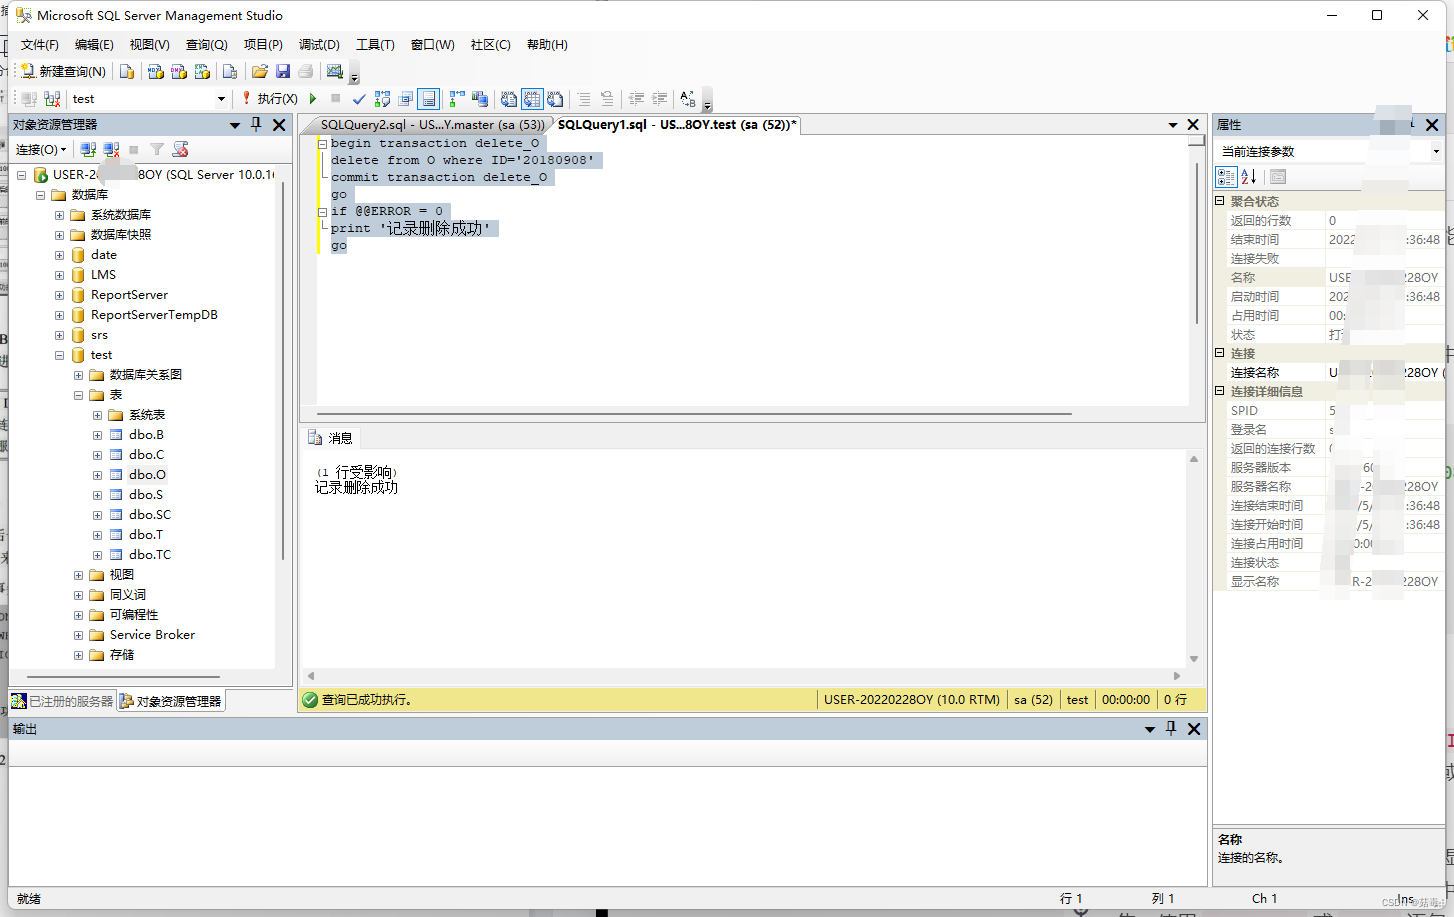Click the script icon with red mark in Object Explorer toolbar
Viewport: 1454px width, 917px height.
coord(180,149)
